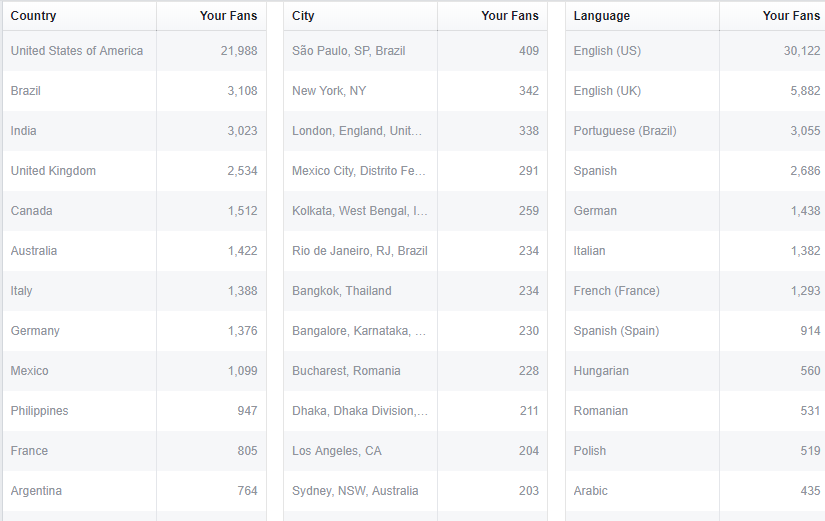
Task: Select Los Angeles, CA city entry
Action: click(x=337, y=451)
